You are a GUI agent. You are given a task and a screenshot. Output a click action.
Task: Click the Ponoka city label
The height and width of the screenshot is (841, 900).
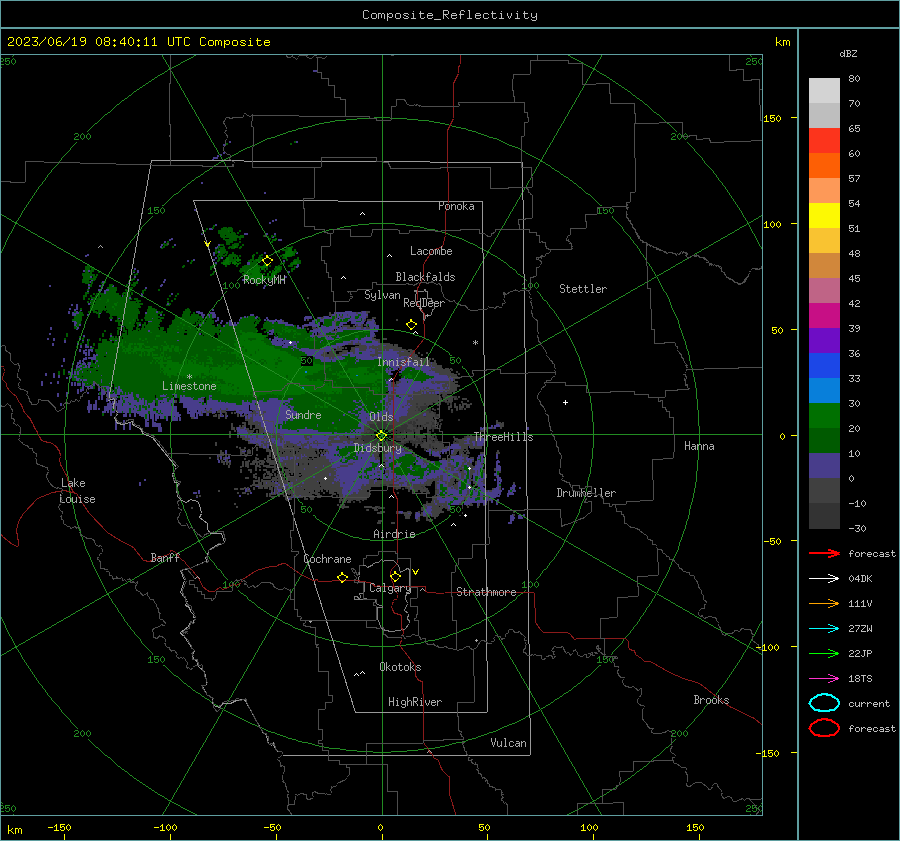456,206
